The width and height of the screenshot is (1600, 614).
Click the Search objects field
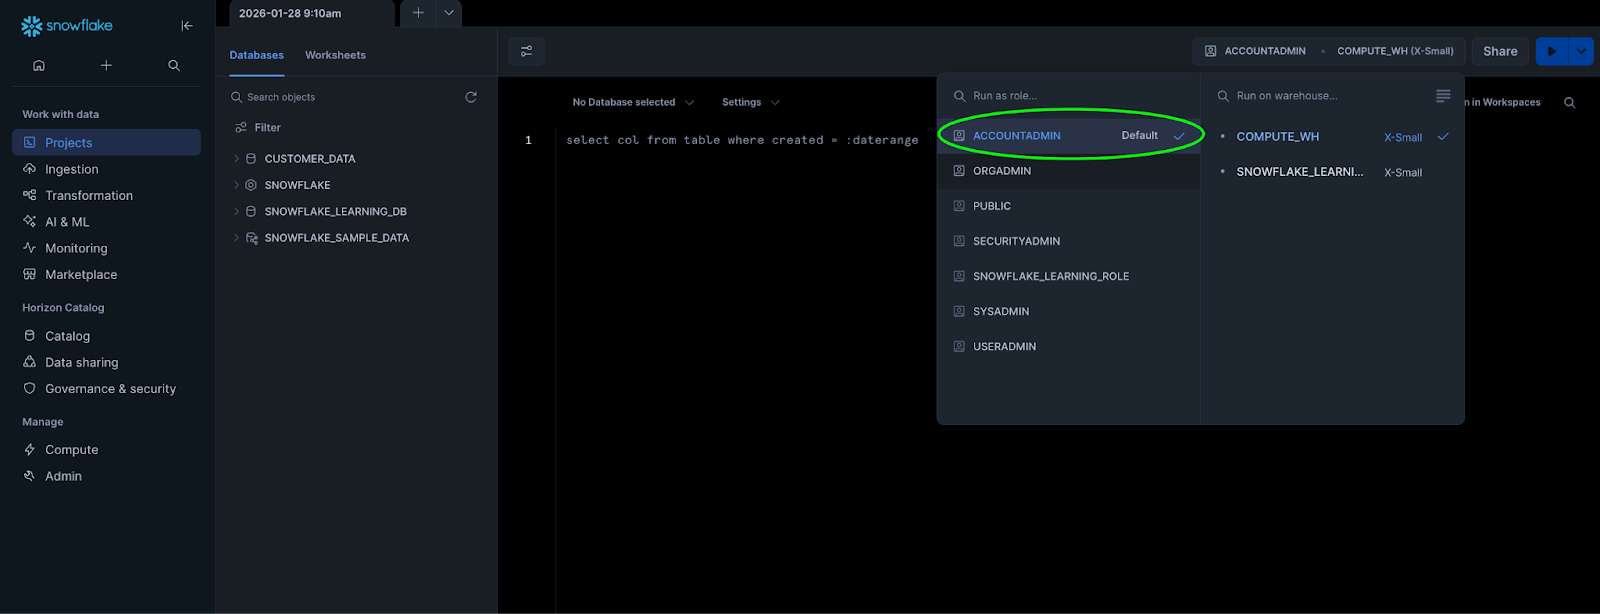(343, 97)
